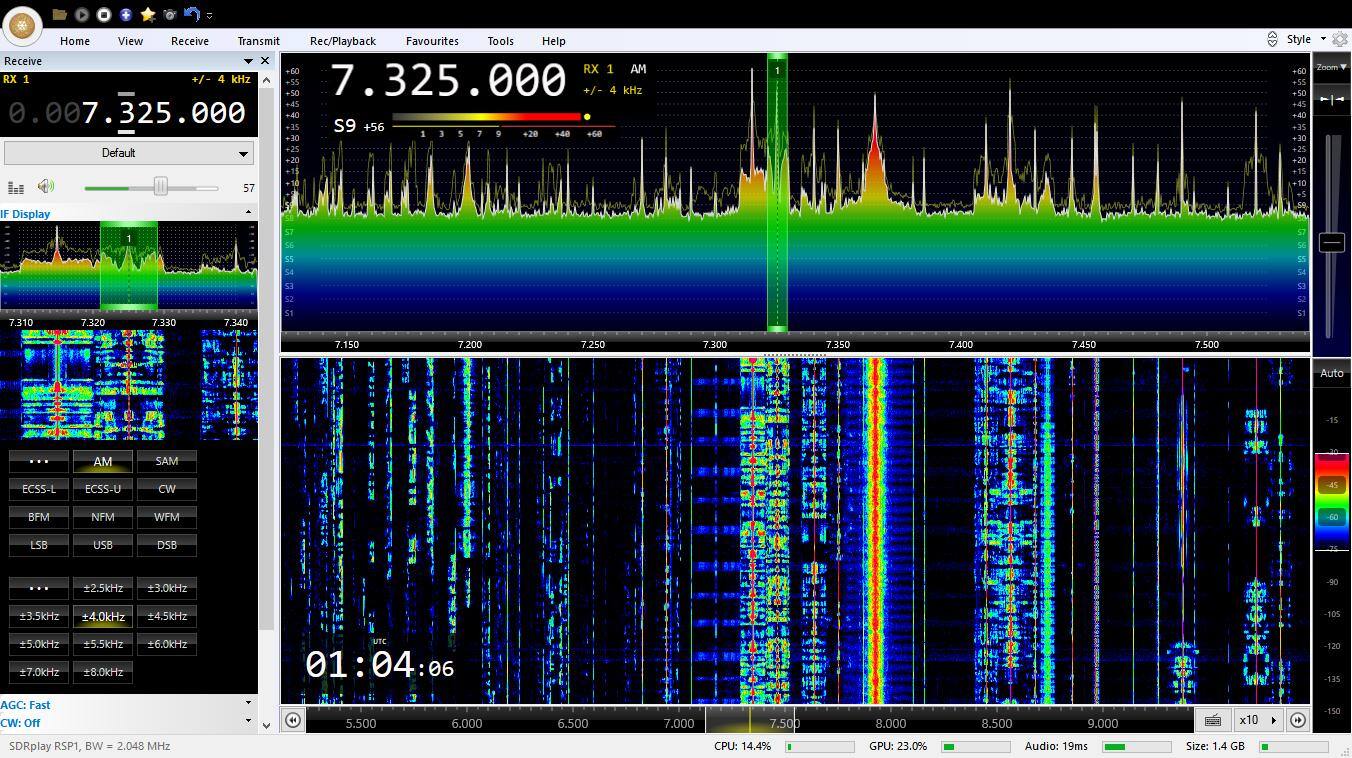
Task: Open the settings gear next to Style
Action: [x=1340, y=39]
